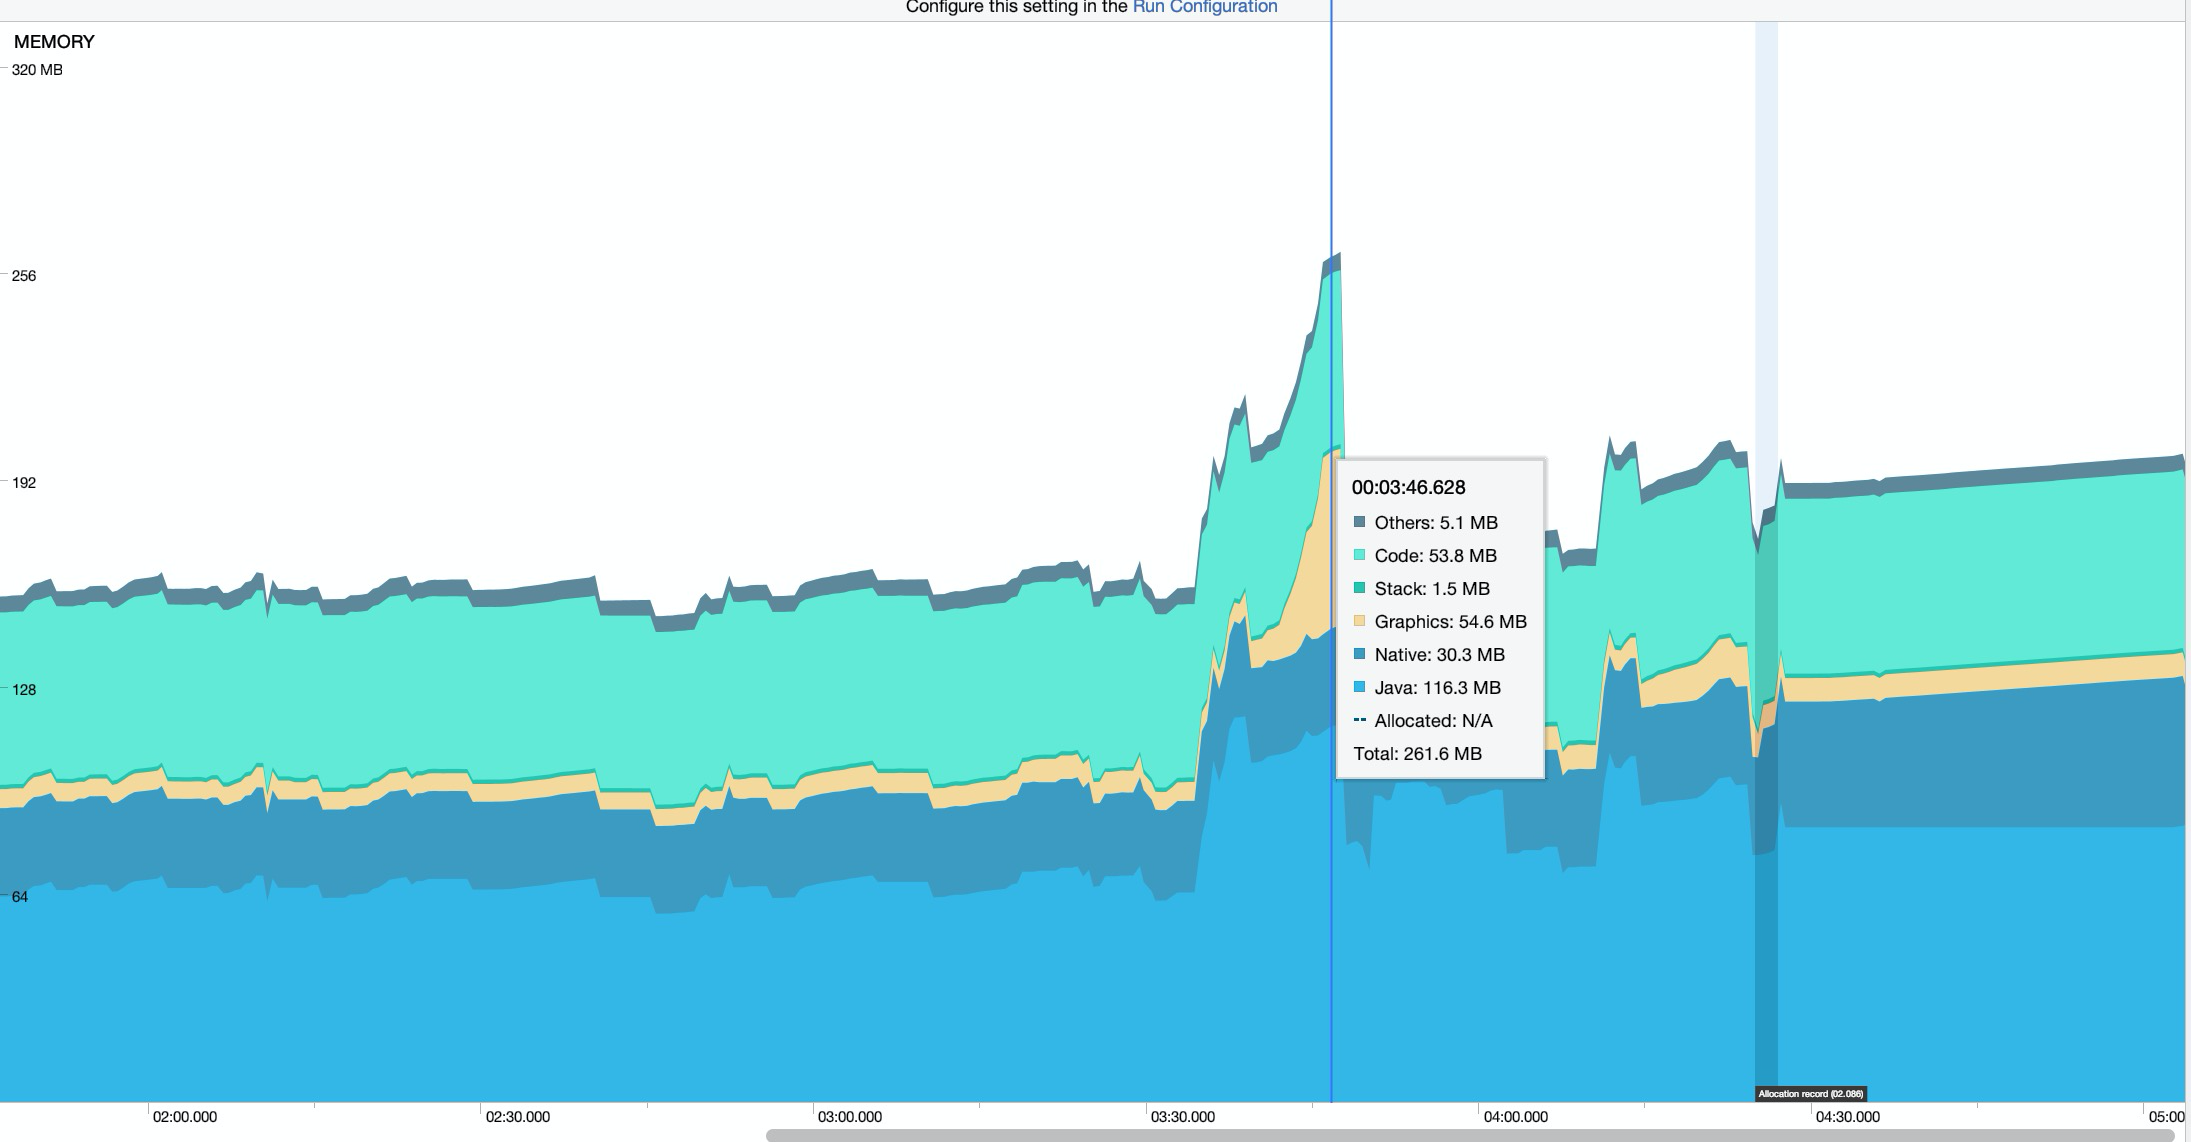Click the Stack color swatch in tooltip
Viewport: 2191px width, 1142px height.
pos(1359,588)
